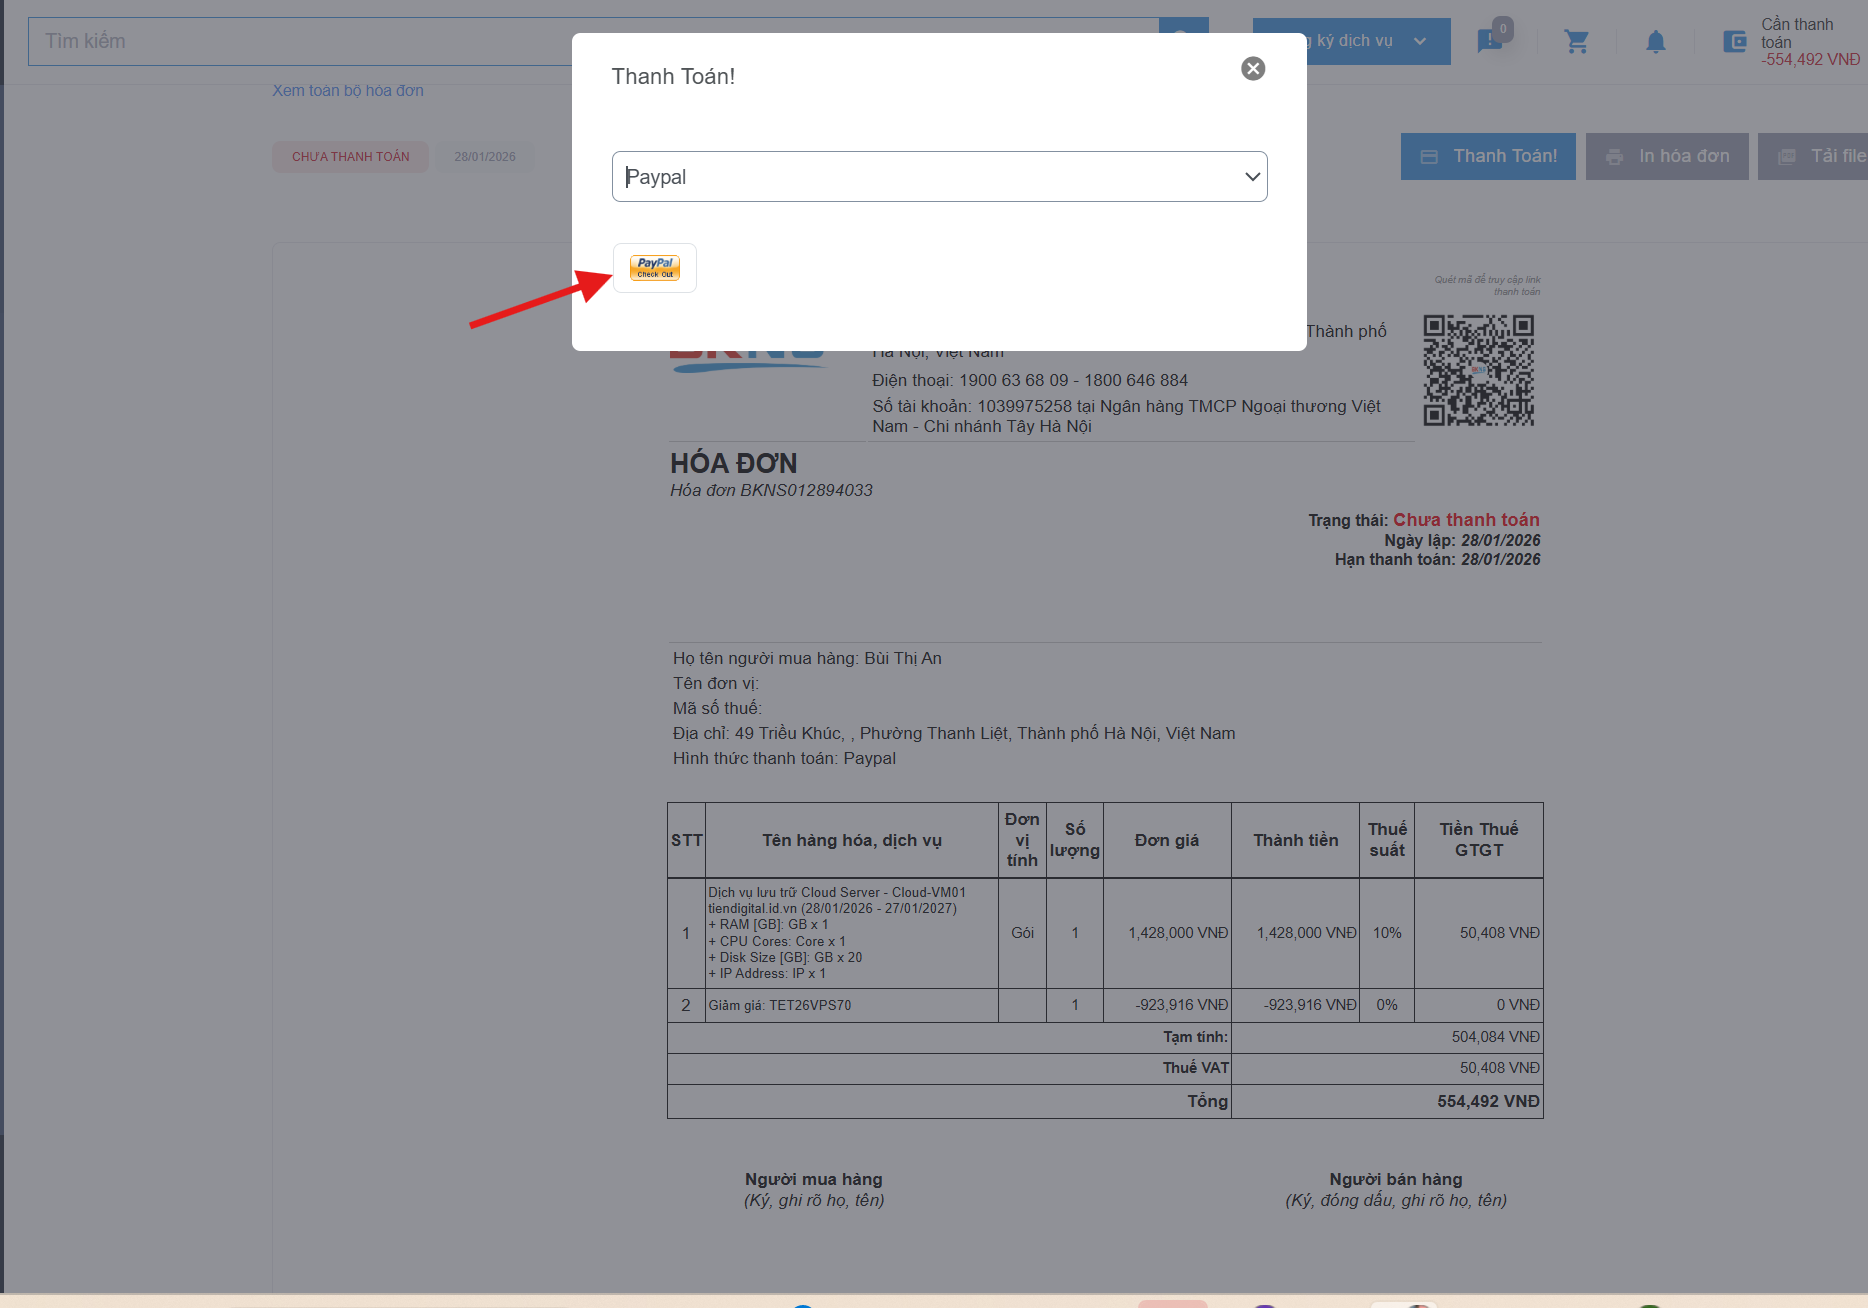Open the Paypal payment method dropdown
Image resolution: width=1868 pixels, height=1308 pixels.
pyautogui.click(x=938, y=177)
